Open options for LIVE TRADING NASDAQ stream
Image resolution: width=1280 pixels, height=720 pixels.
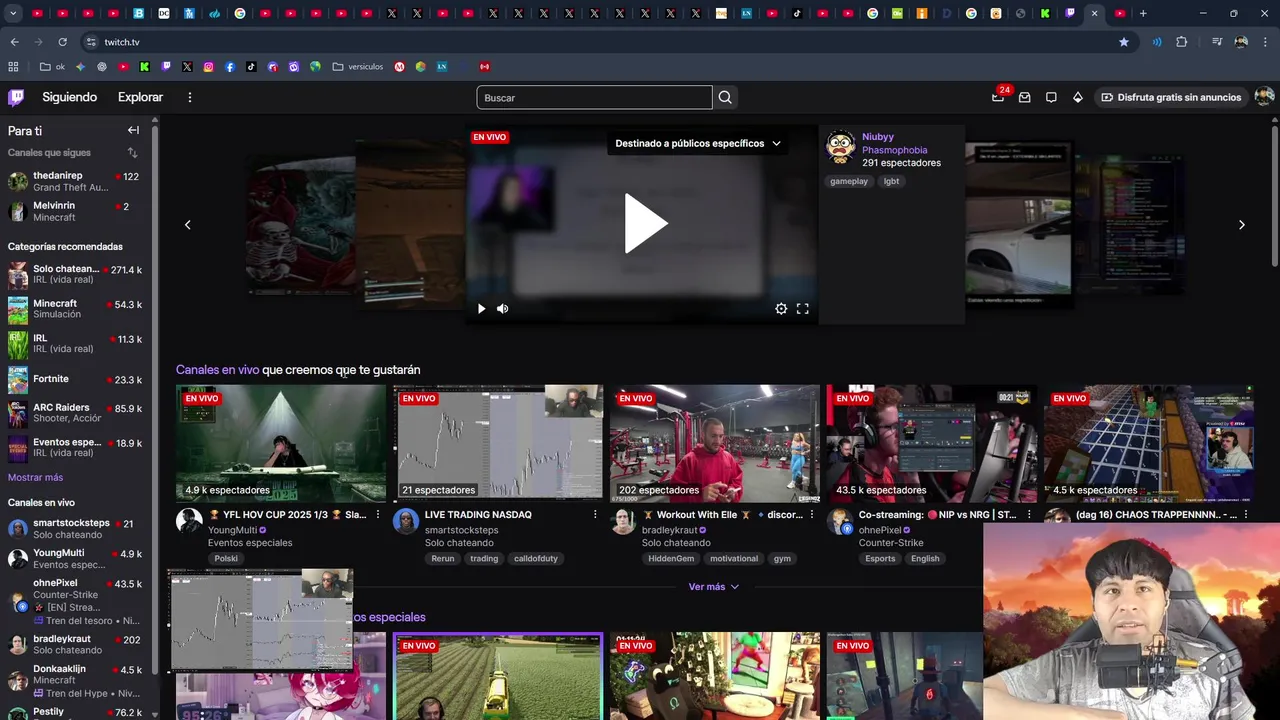point(595,515)
